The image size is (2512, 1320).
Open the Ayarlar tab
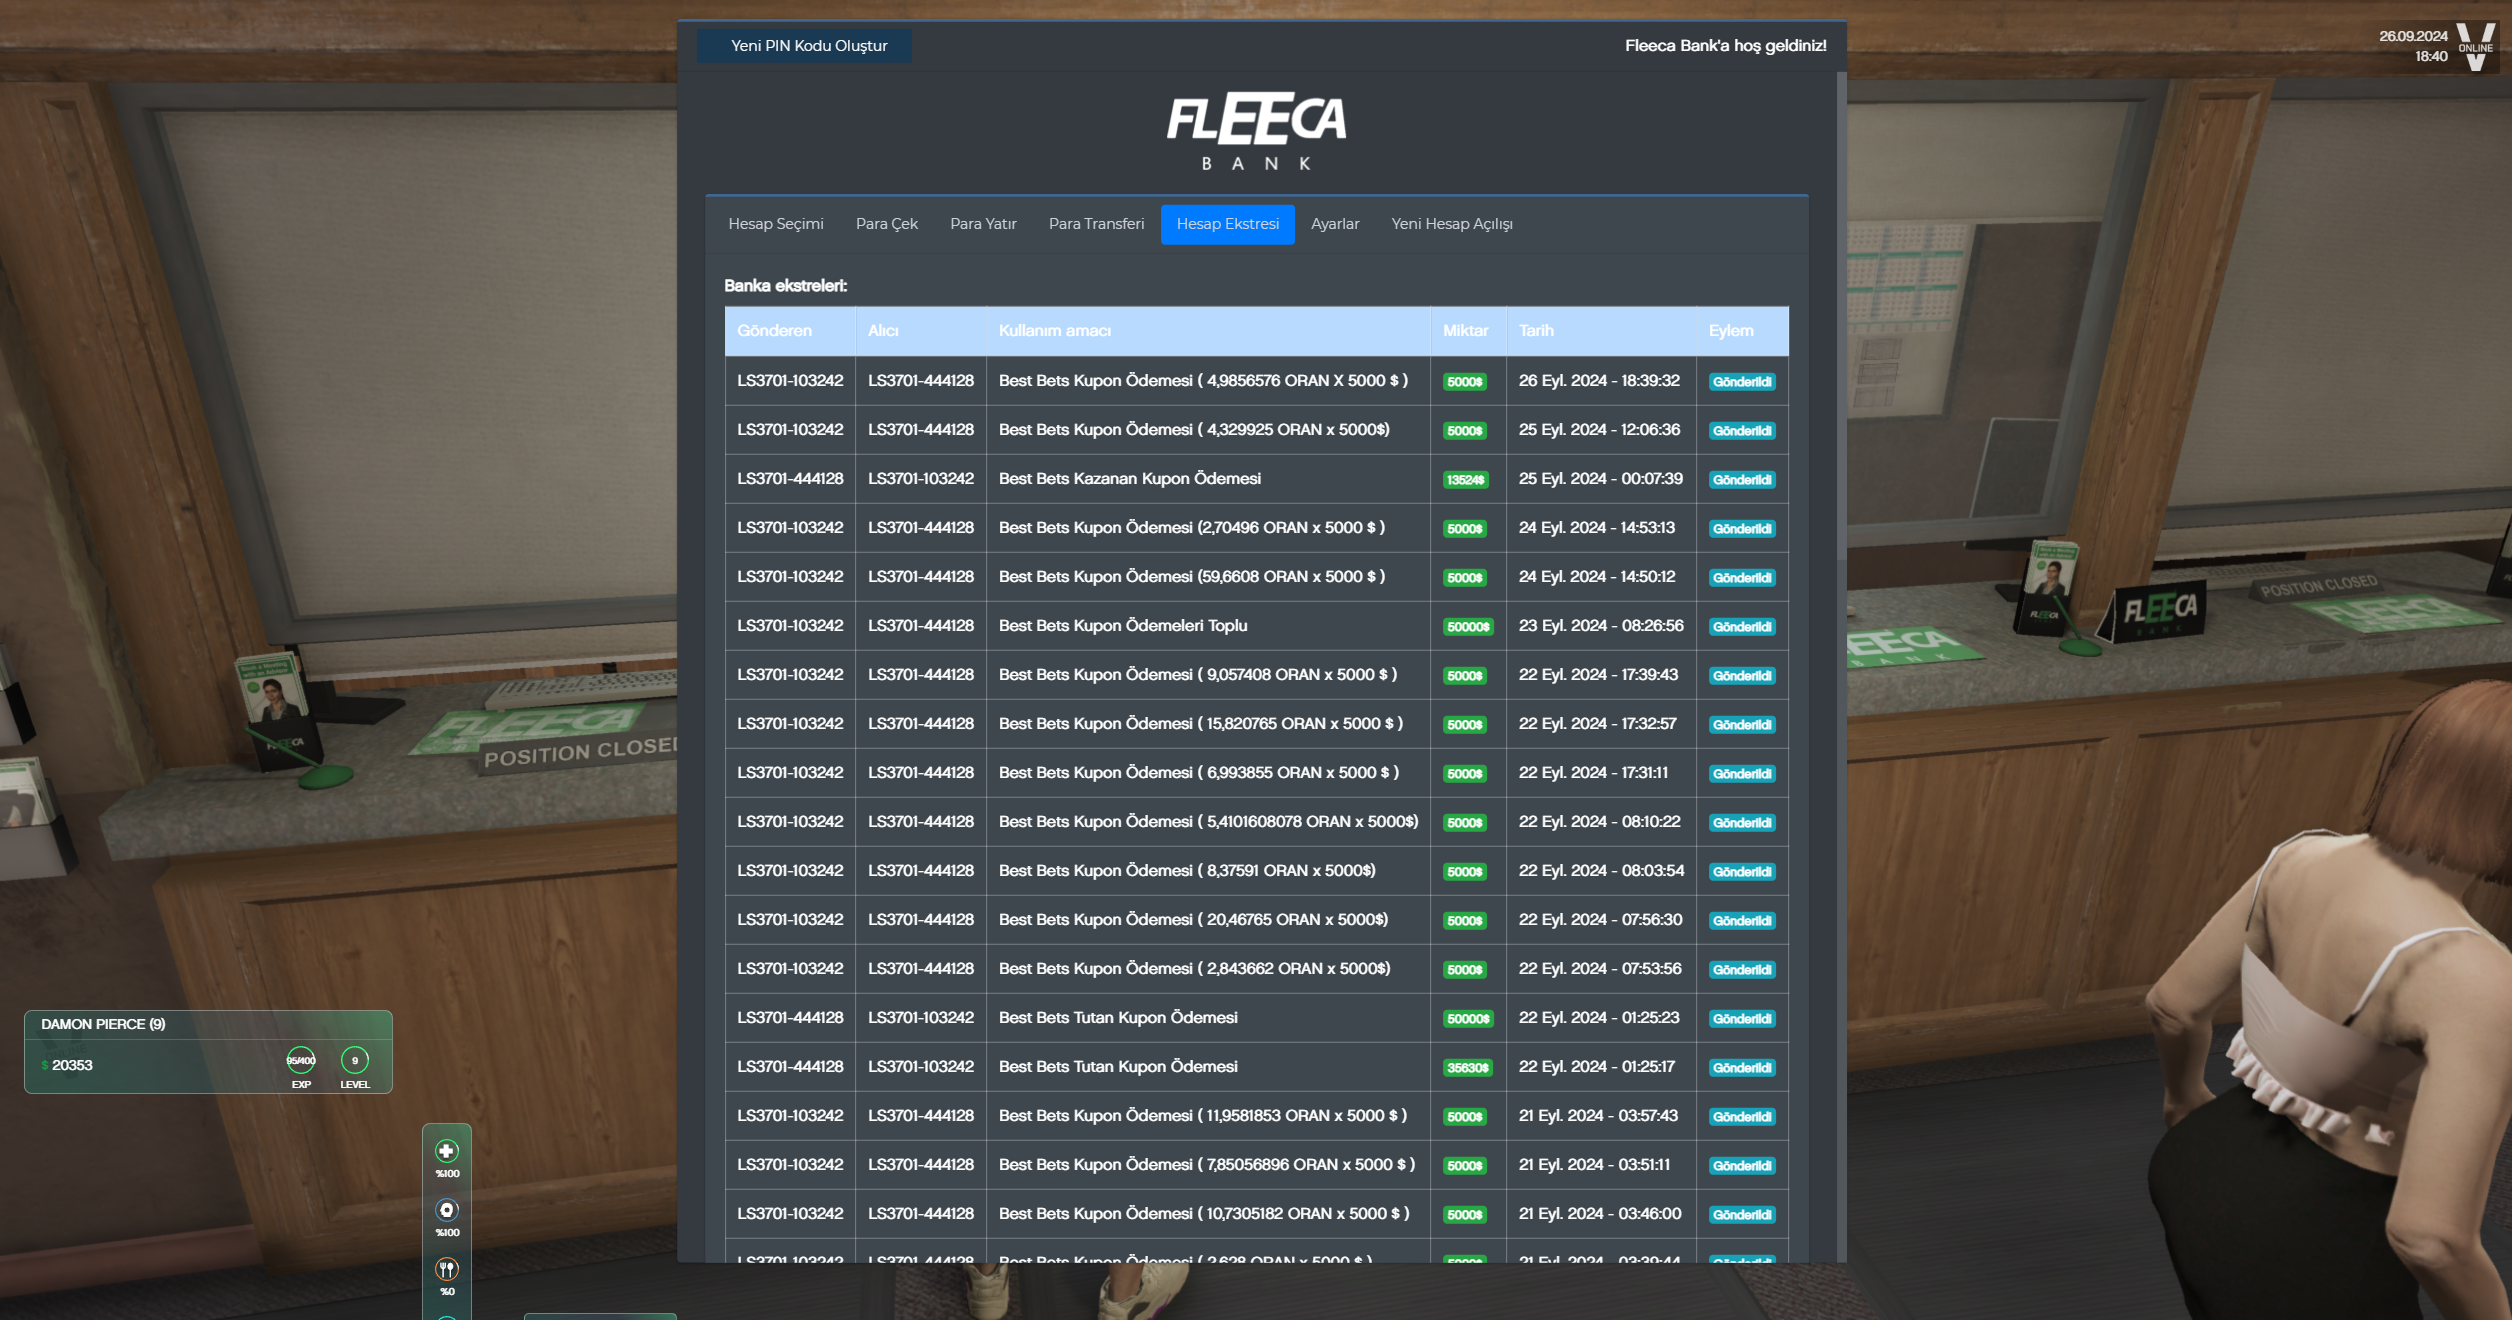pos(1334,224)
